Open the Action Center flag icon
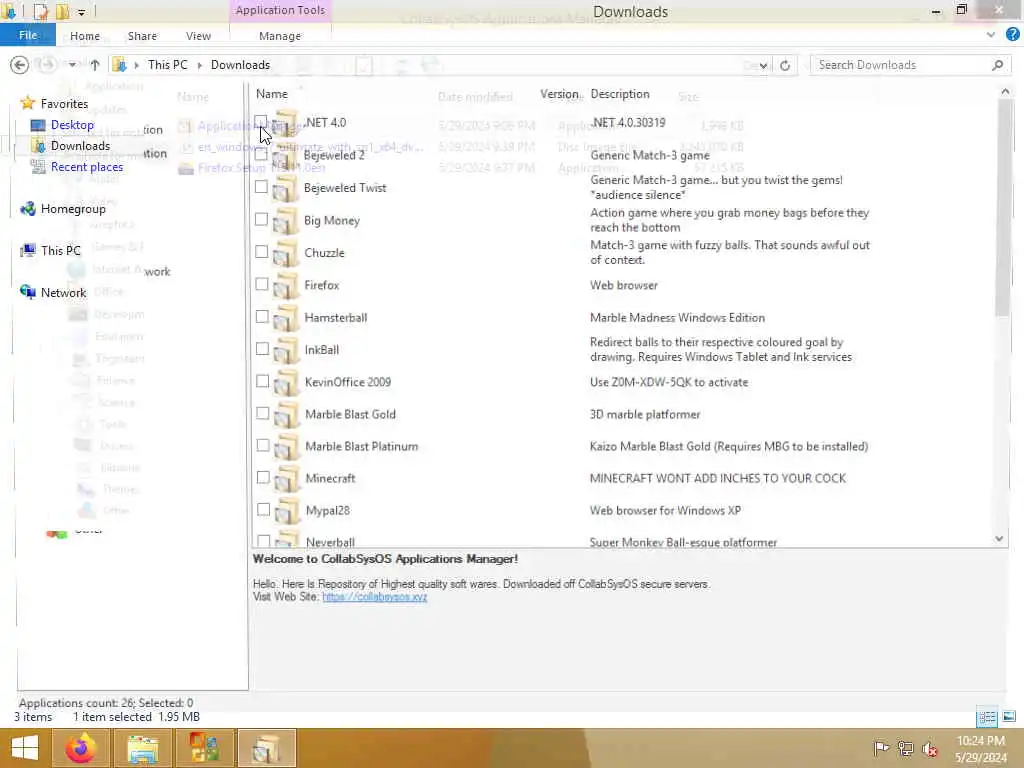 click(881, 748)
